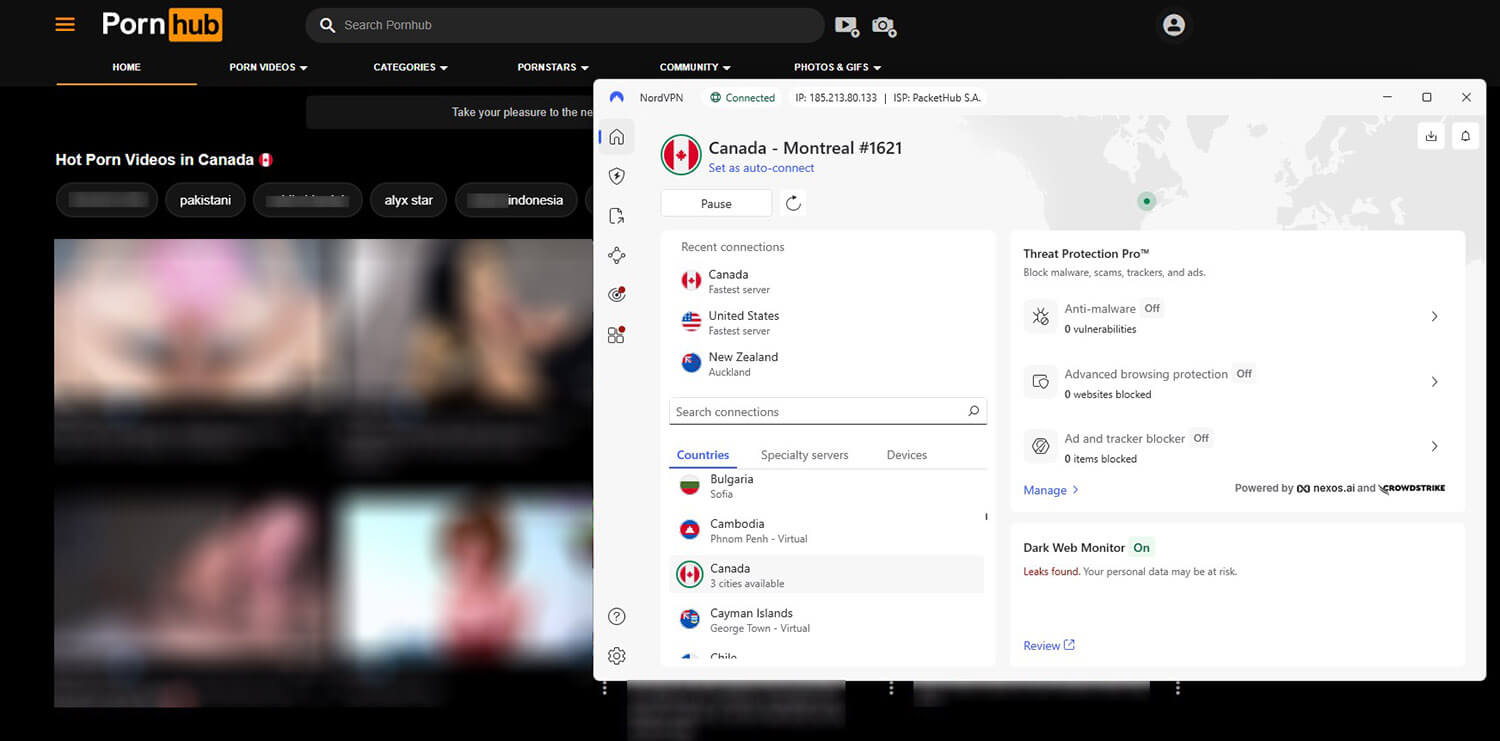
Task: Open the Community dropdown in site navigation
Action: point(695,67)
